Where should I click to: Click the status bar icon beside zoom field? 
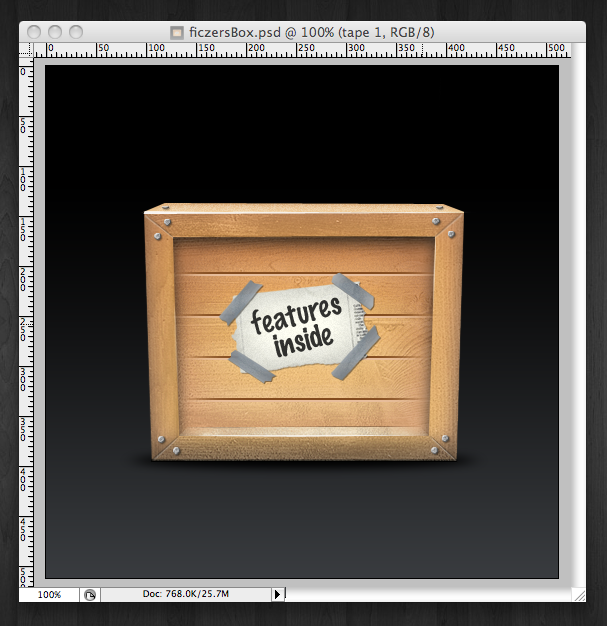pos(90,595)
